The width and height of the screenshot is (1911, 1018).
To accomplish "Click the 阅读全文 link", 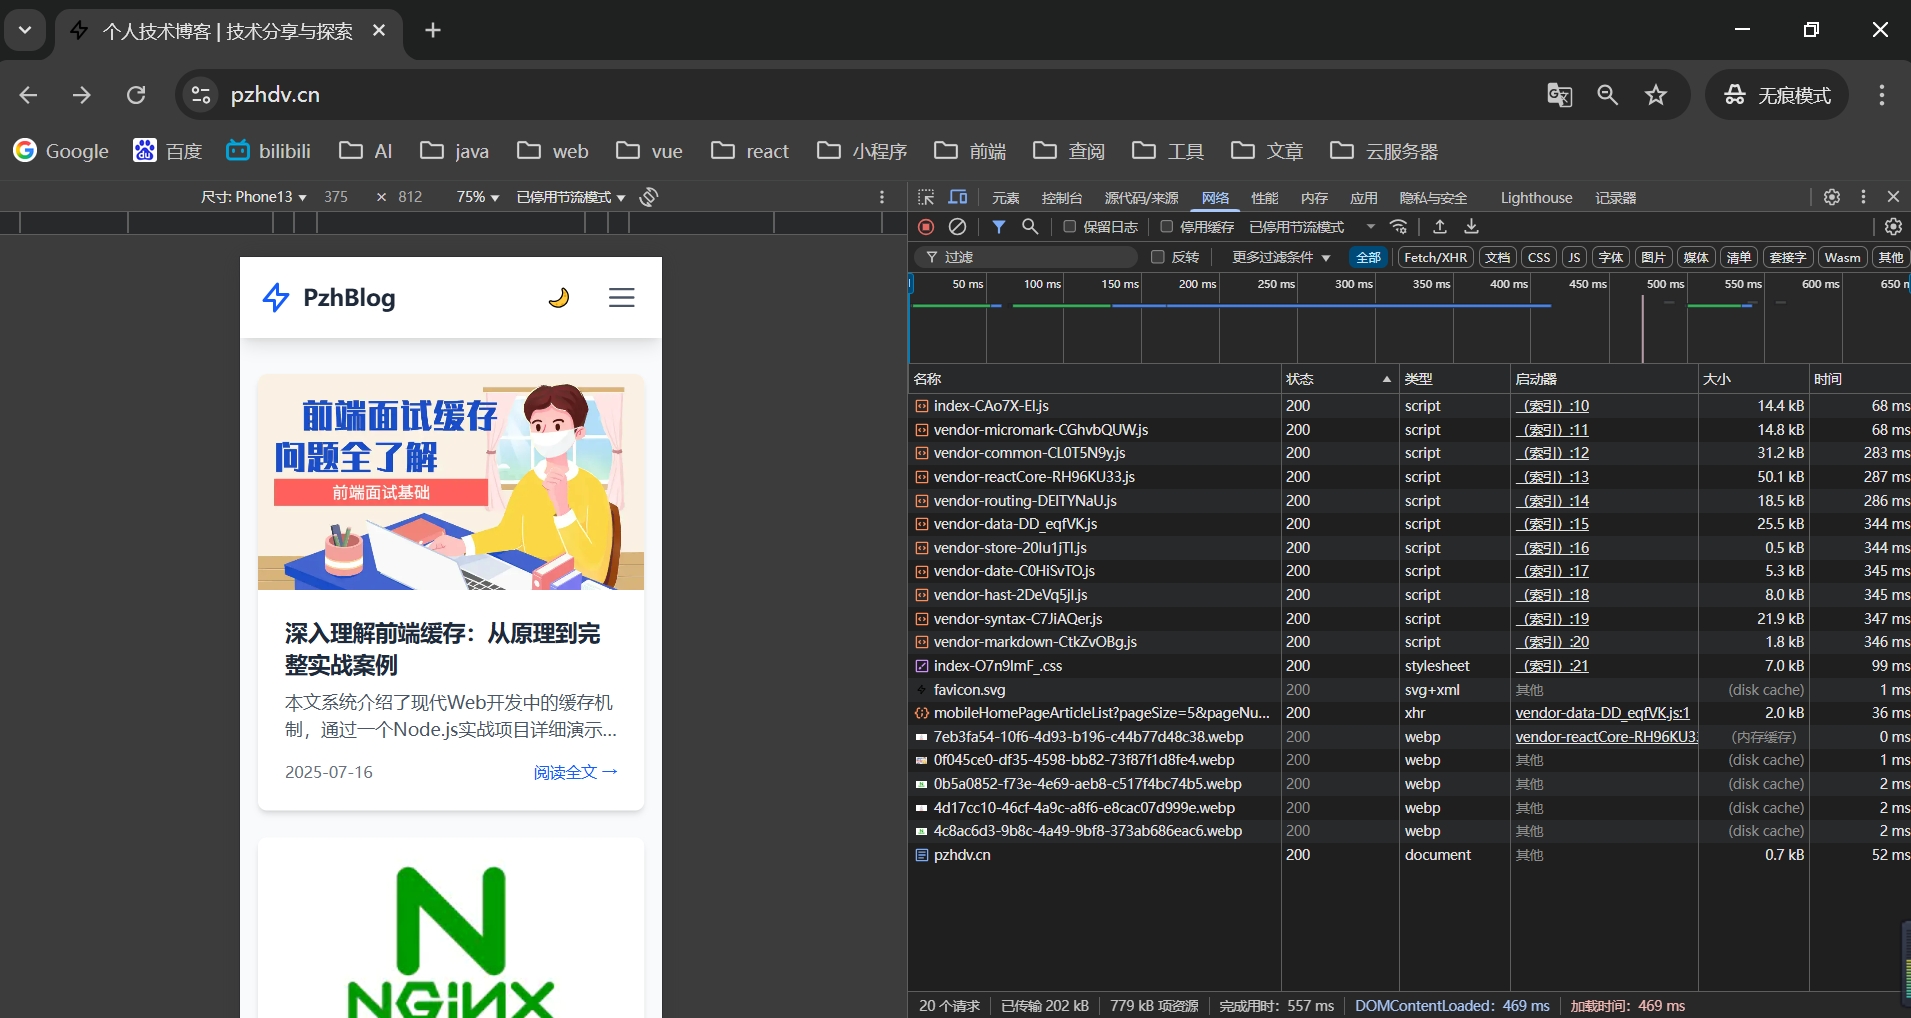I will 575,772.
